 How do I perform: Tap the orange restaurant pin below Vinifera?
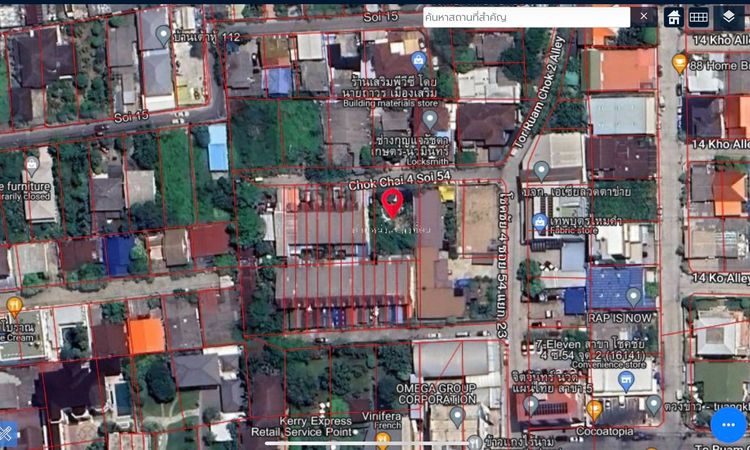(x=382, y=440)
